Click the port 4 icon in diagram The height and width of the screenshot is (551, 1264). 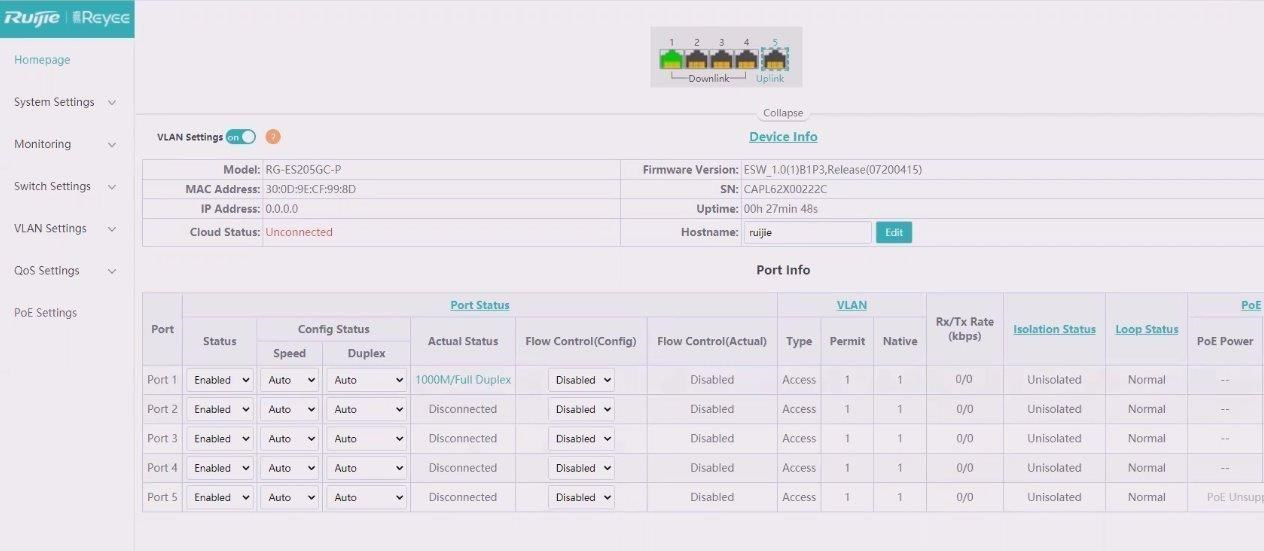pyautogui.click(x=746, y=60)
